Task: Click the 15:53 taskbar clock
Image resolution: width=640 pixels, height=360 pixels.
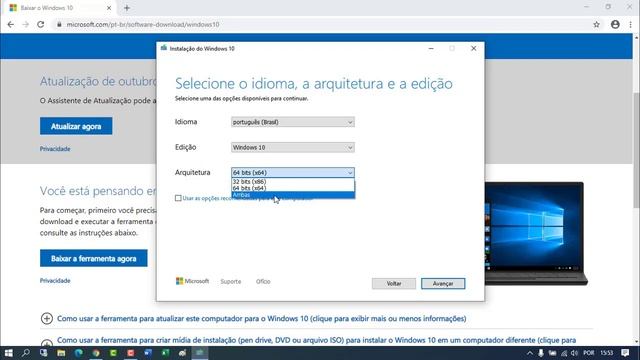Action: tap(607, 353)
